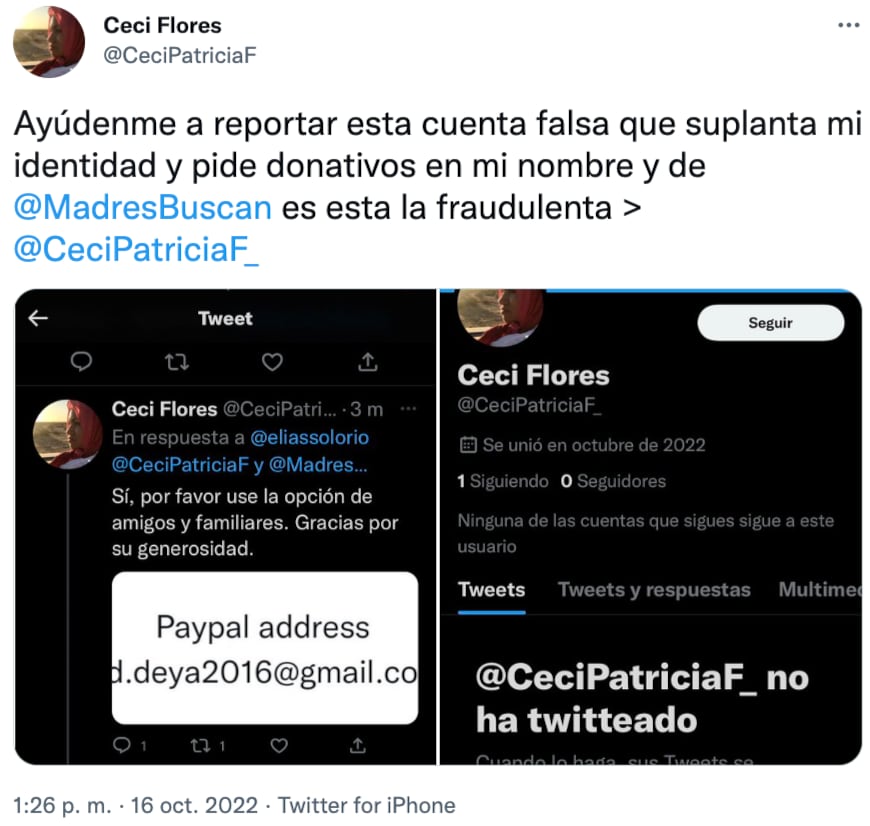Screen dimensions: 870x826
Task: Click the back arrow beside Tweet header
Action: tap(38, 318)
